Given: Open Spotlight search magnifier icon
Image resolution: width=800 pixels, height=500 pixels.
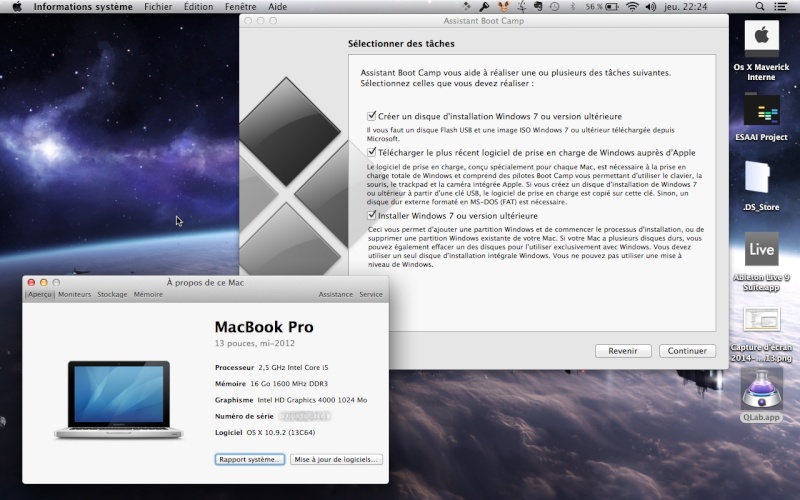Looking at the screenshot, I should click(x=760, y=7).
